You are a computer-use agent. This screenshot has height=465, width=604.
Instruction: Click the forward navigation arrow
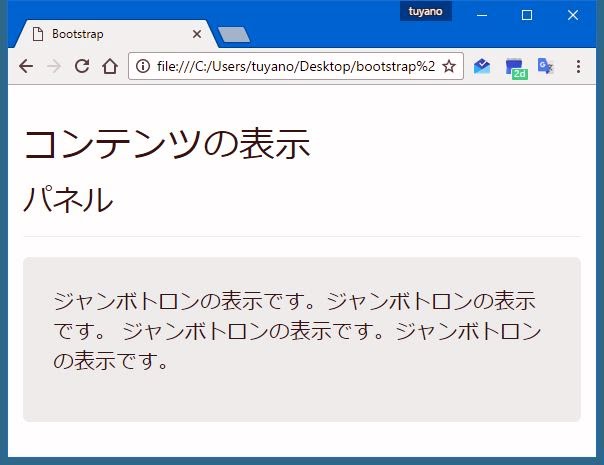coord(54,66)
